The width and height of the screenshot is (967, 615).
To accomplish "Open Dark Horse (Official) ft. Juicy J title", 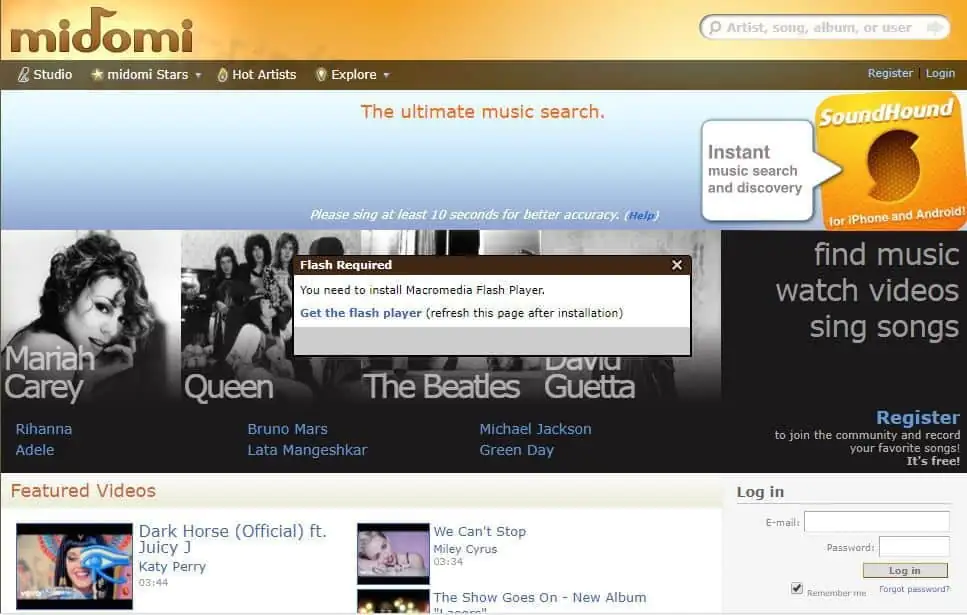I will click(232, 539).
